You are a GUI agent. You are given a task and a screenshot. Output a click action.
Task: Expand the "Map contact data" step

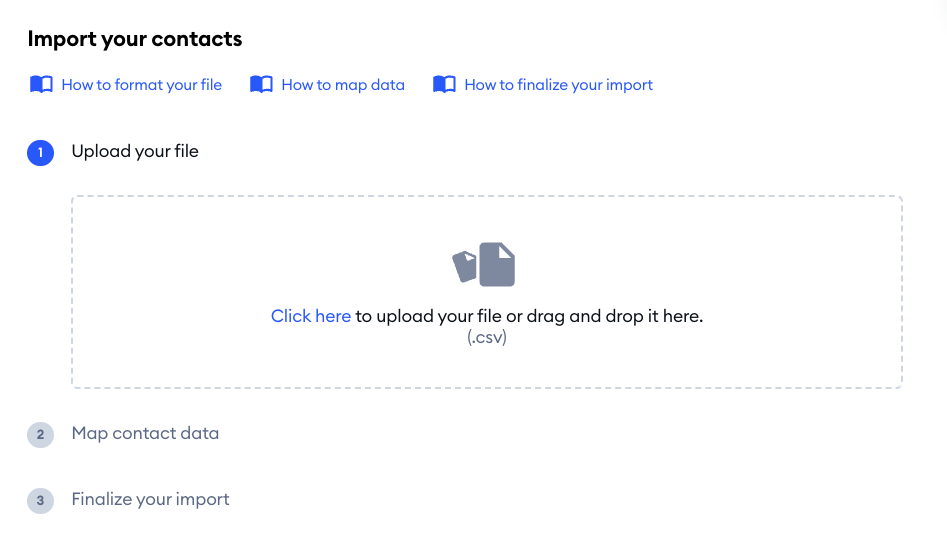pyautogui.click(x=145, y=434)
